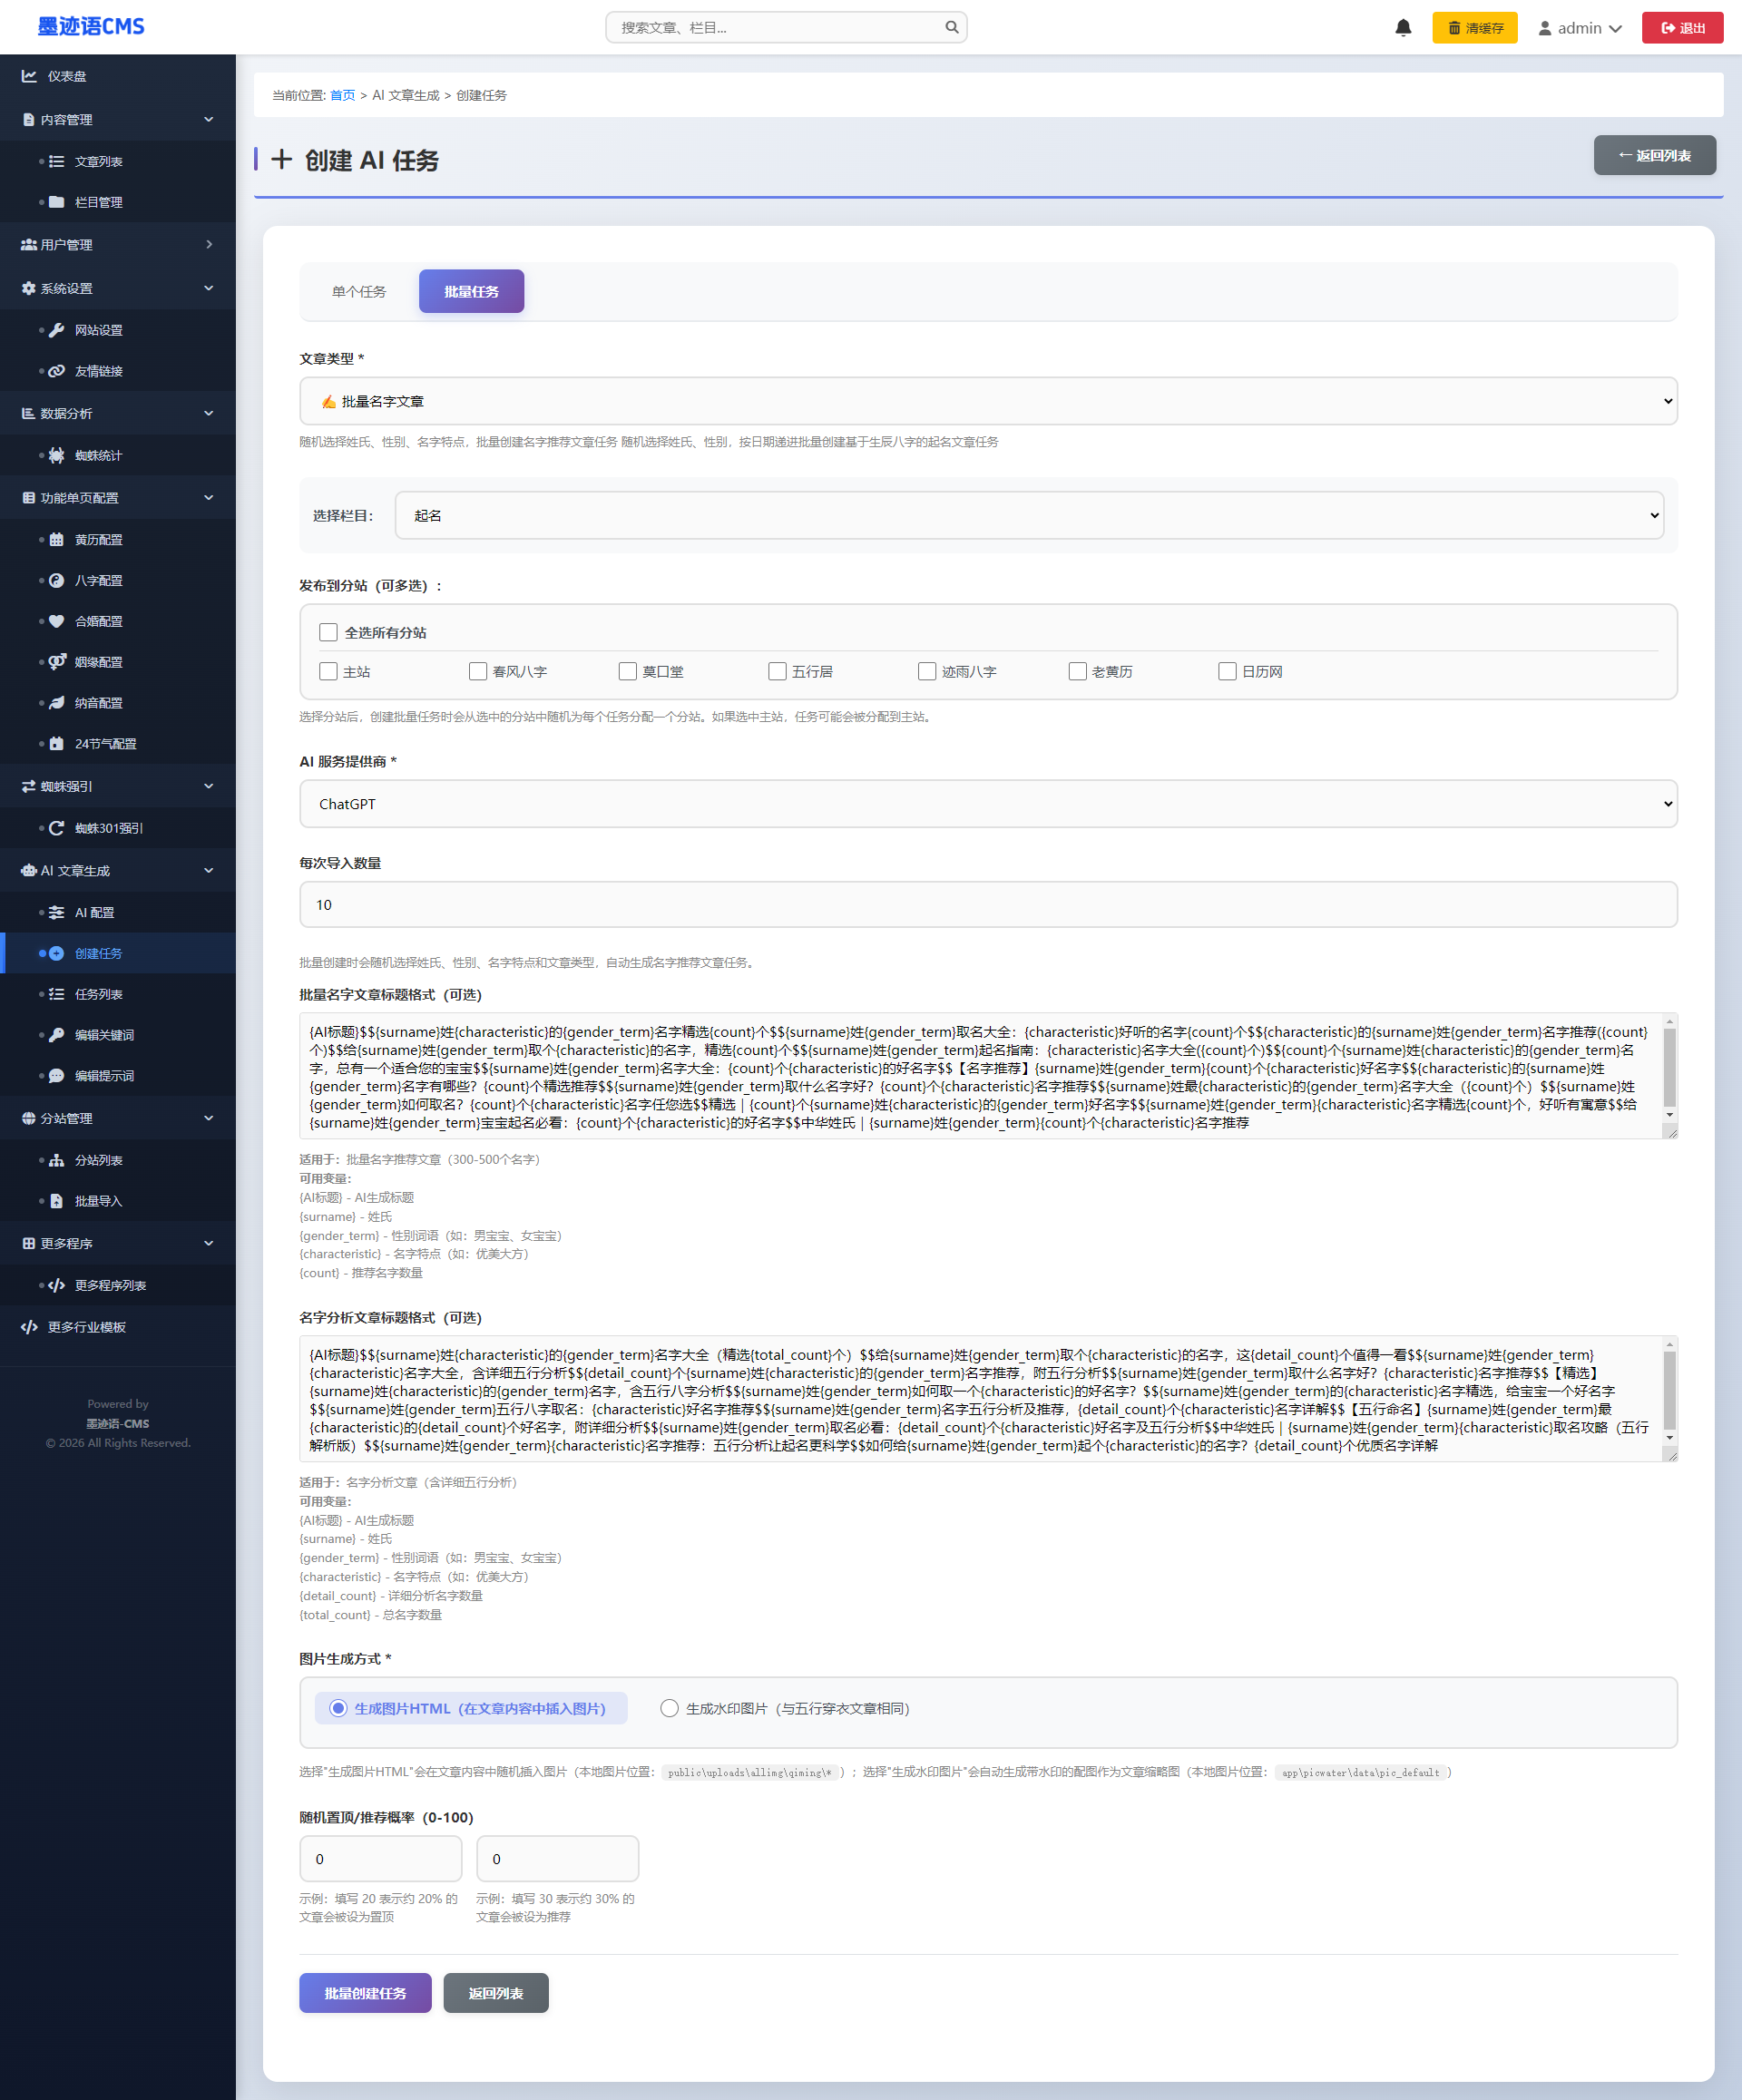This screenshot has width=1742, height=2100.
Task: Select 生成水印图片 radio option
Action: pyautogui.click(x=669, y=1708)
